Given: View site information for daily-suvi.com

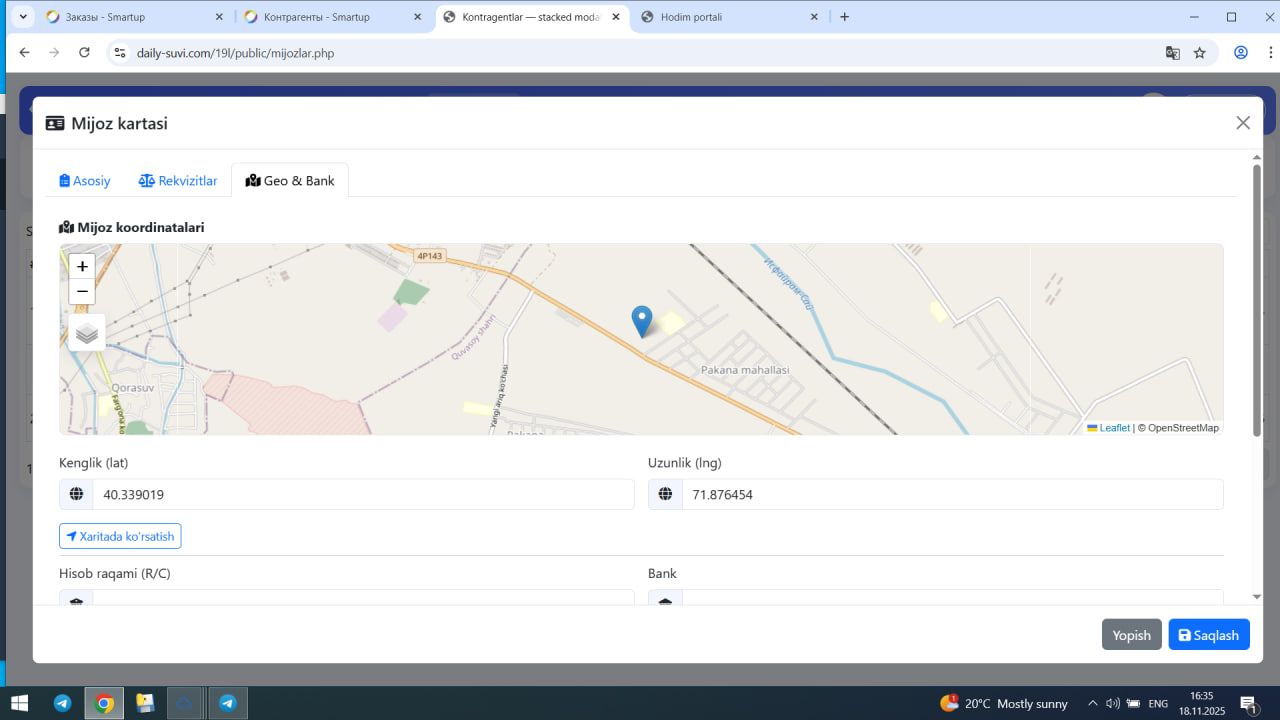Looking at the screenshot, I should click(119, 53).
